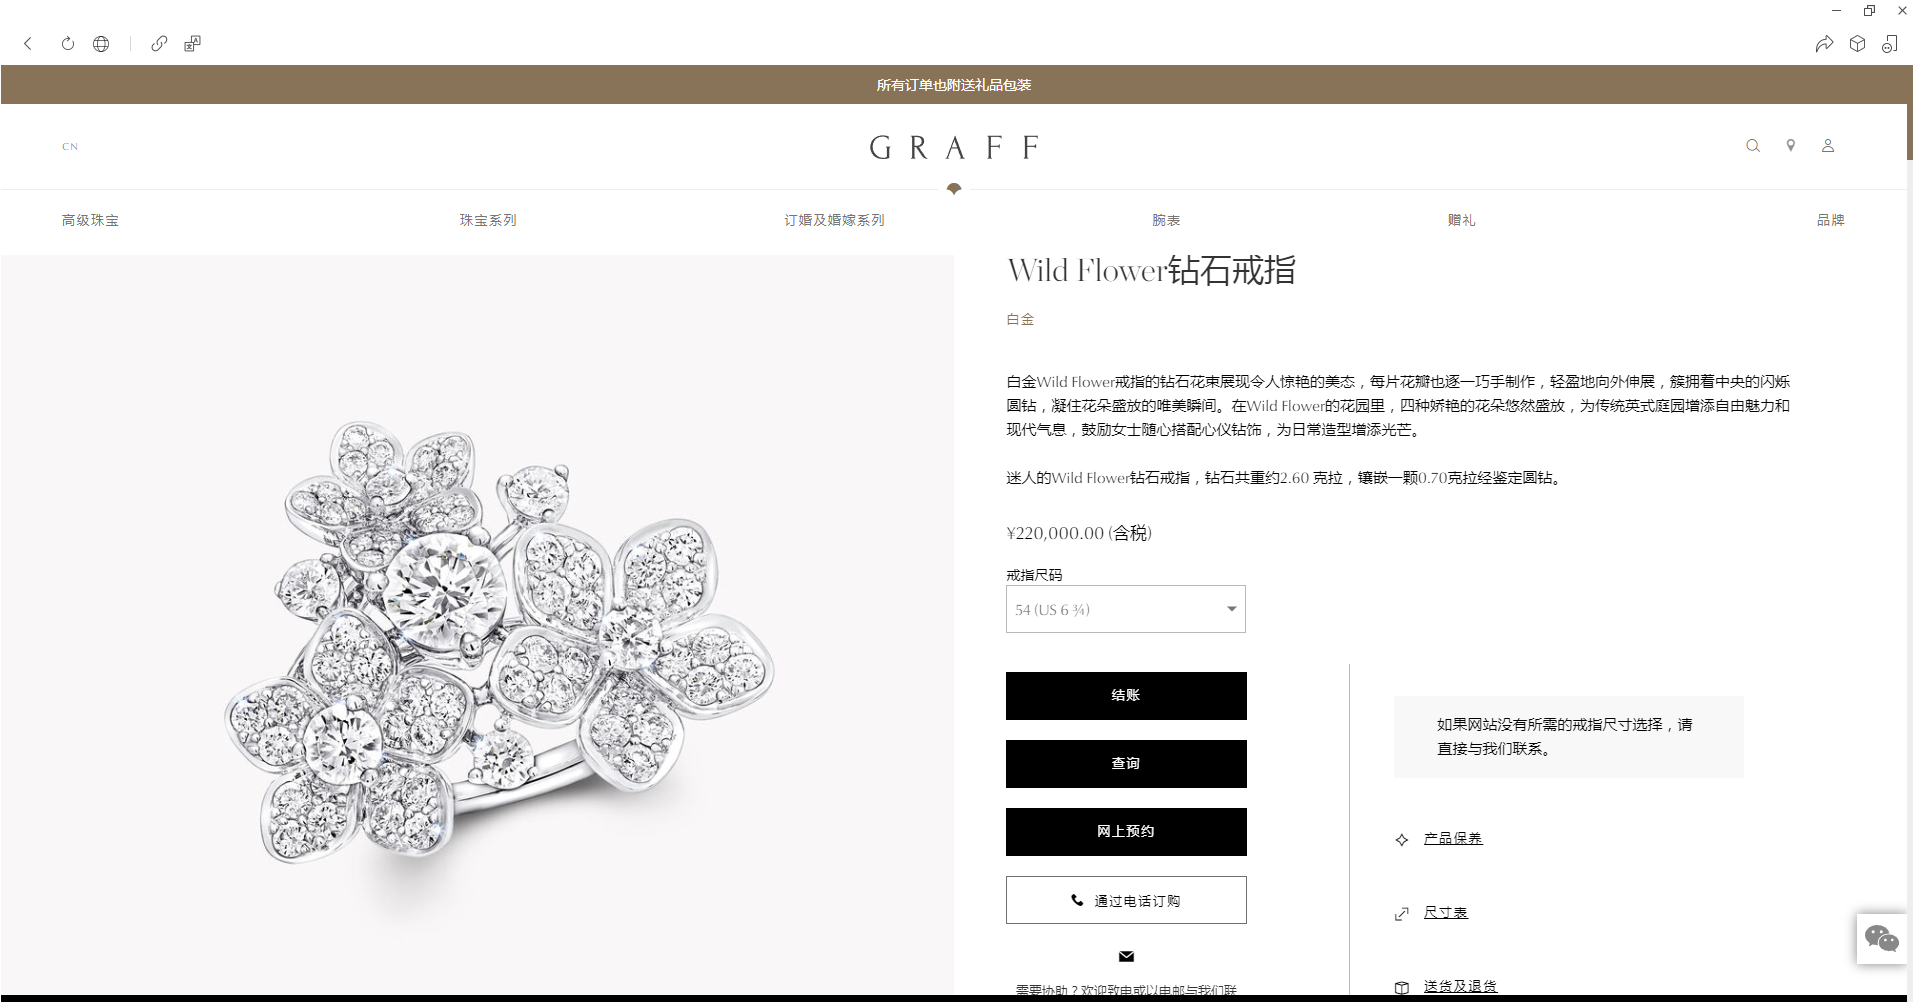Click the 结账 checkout button
Screen dimensions: 1913x1002
coord(1126,696)
